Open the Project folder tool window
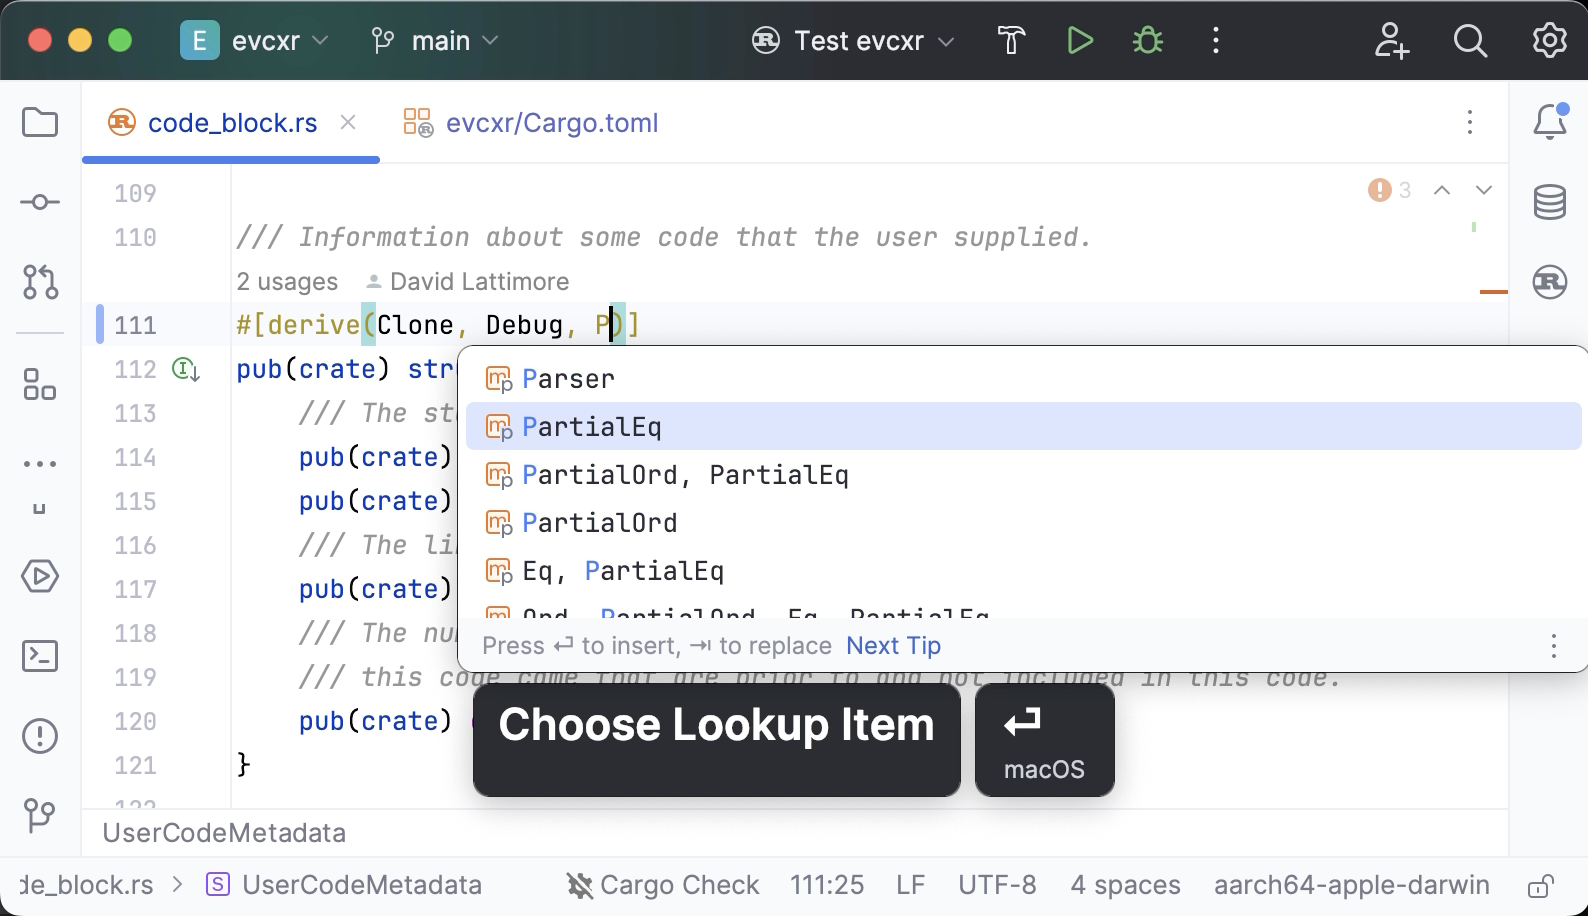 tap(40, 123)
